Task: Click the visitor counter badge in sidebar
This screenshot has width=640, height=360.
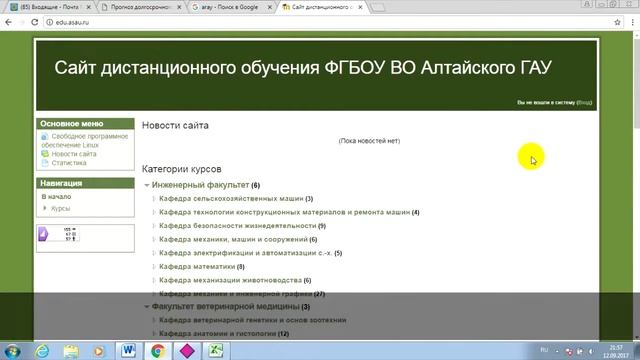Action: [x=59, y=234]
